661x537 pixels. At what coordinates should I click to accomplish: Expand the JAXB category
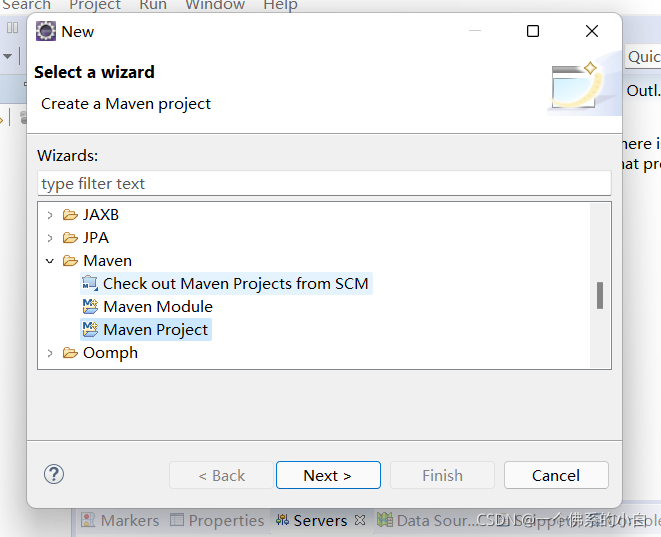50,215
